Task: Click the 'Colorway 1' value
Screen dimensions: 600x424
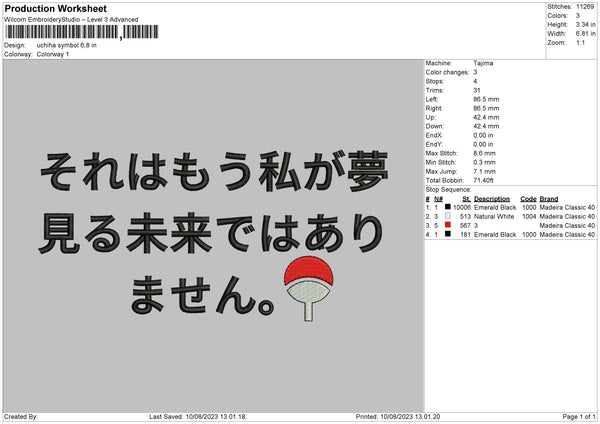Action: tap(53, 54)
